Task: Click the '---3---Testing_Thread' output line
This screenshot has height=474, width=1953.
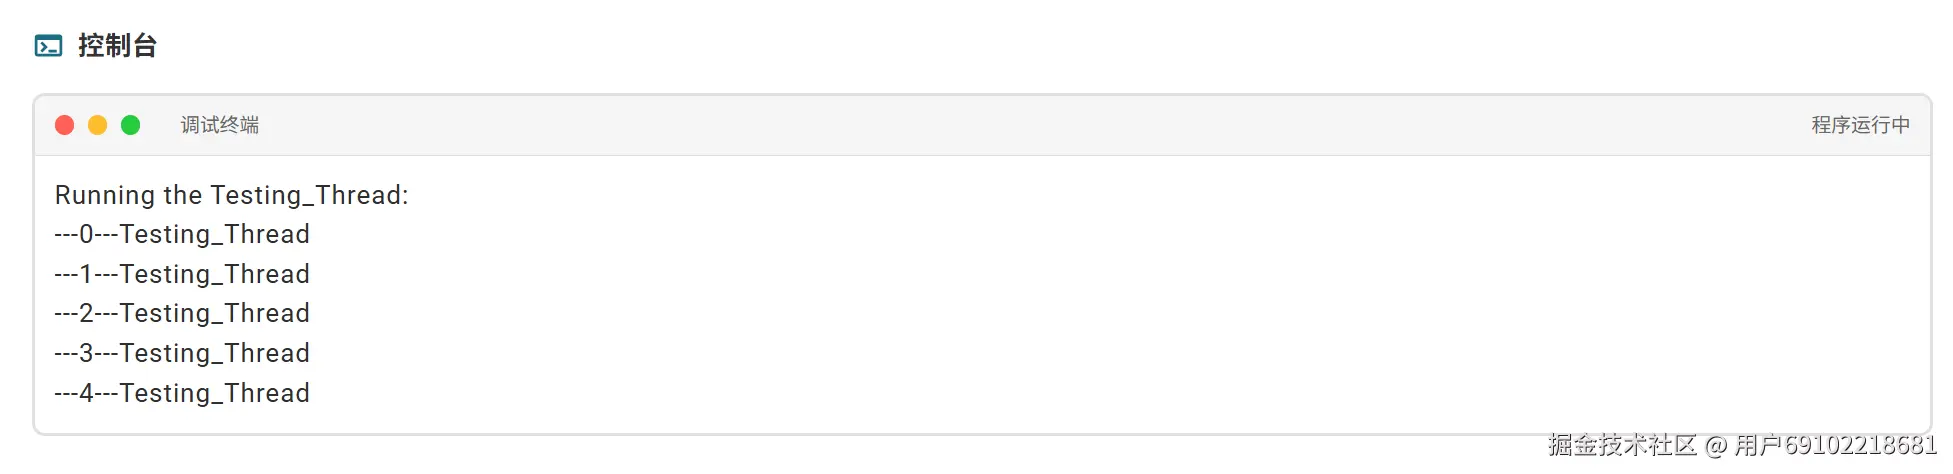Action: click(x=182, y=353)
